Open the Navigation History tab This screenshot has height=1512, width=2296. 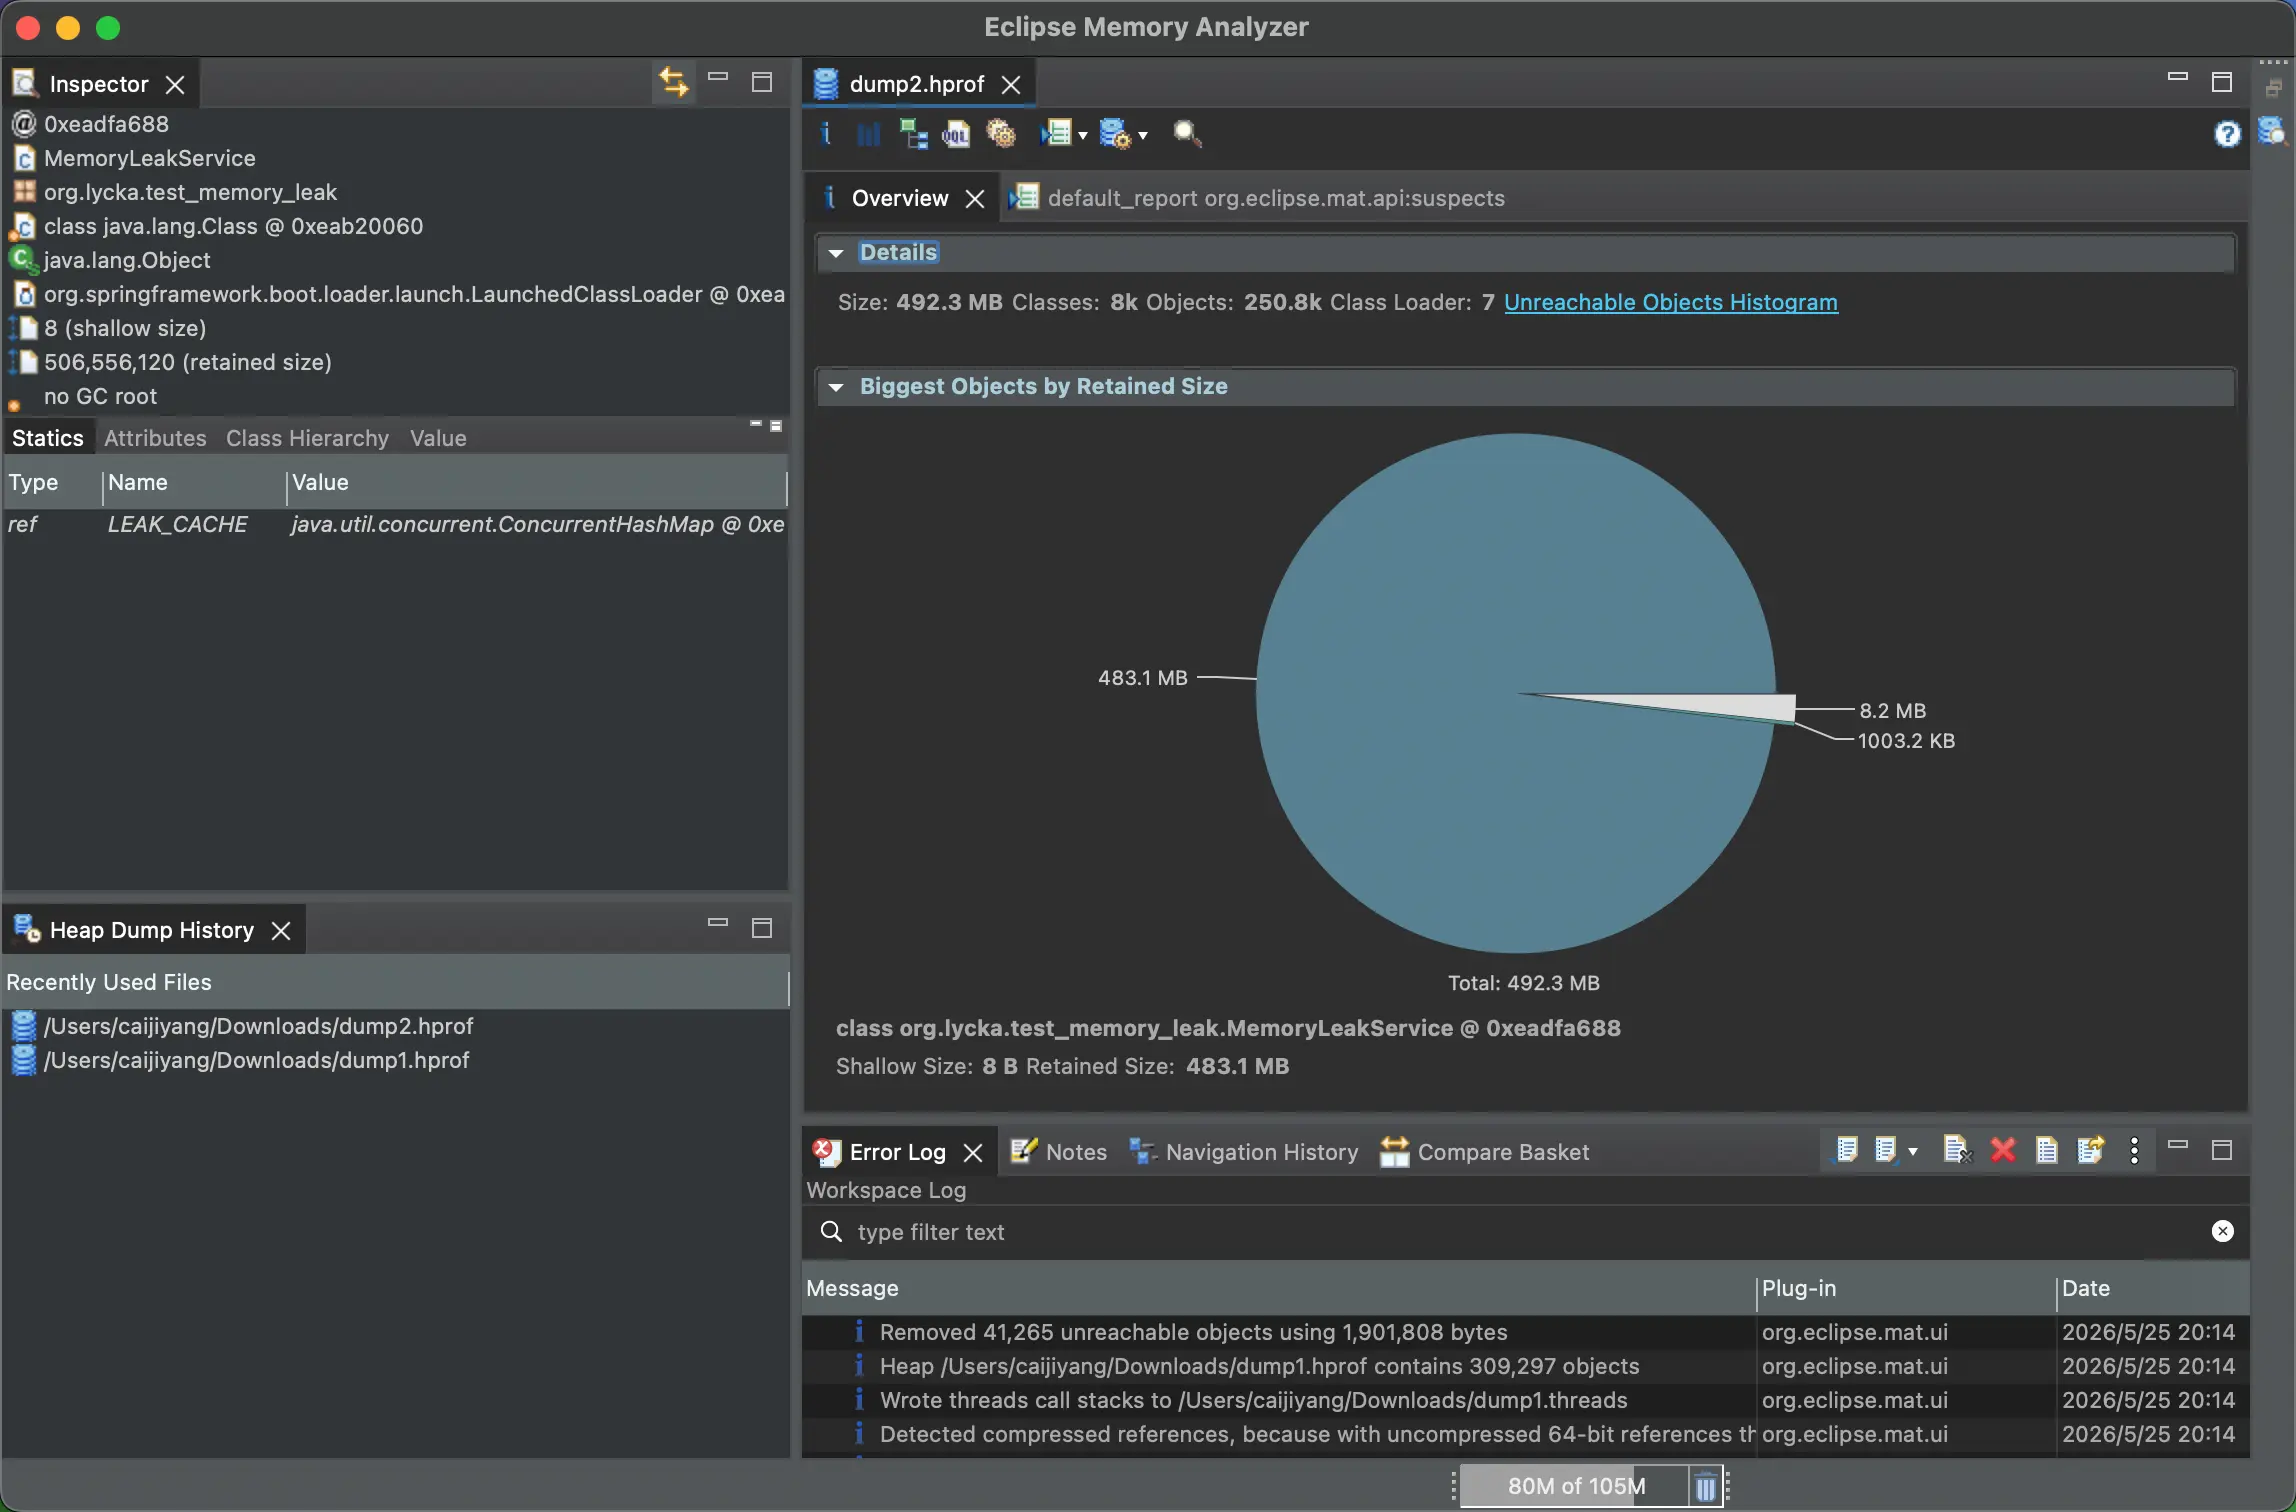click(x=1244, y=1152)
